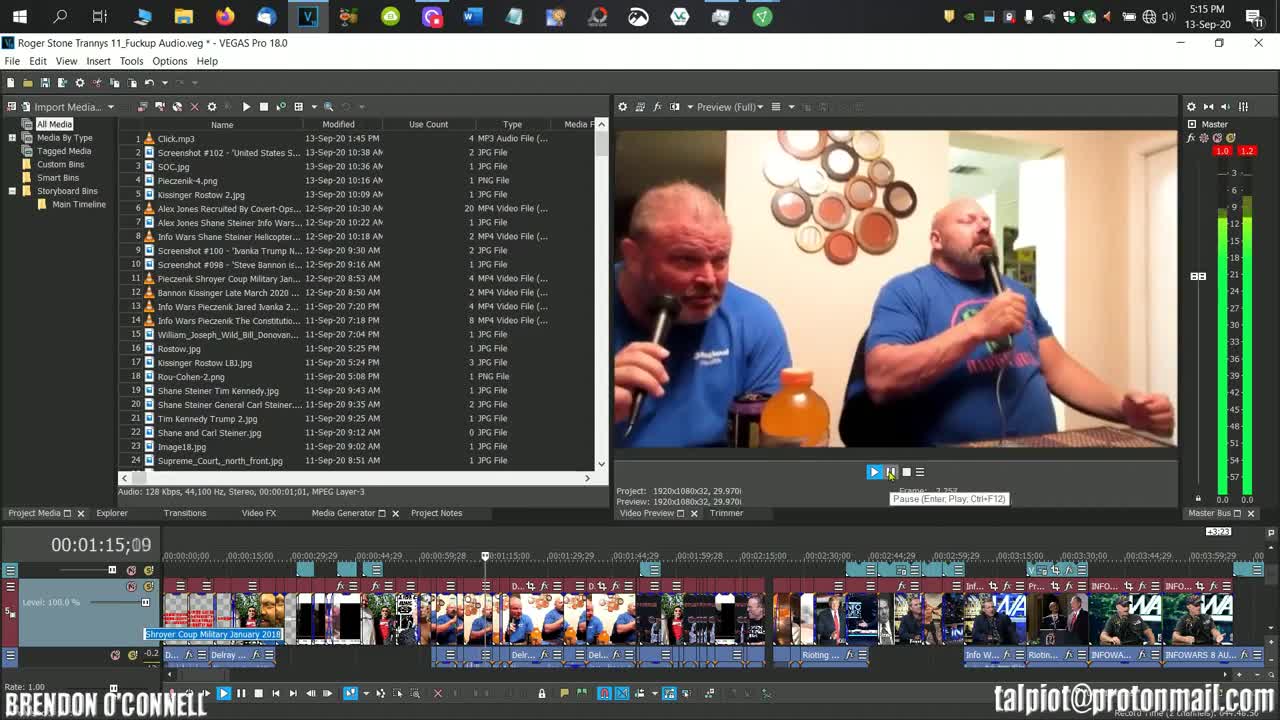Screen dimensions: 1280x720
Task: Remove selected media with red X icon
Action: point(194,107)
